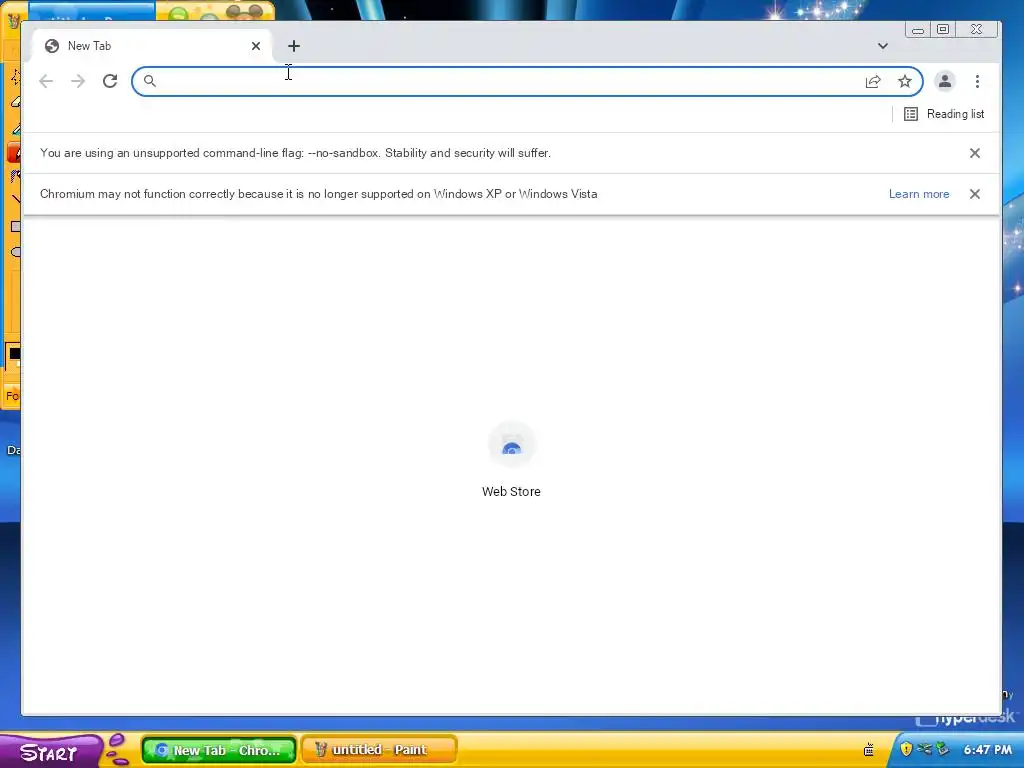Reload the current page
Viewport: 1024px width, 768px height.
[110, 81]
